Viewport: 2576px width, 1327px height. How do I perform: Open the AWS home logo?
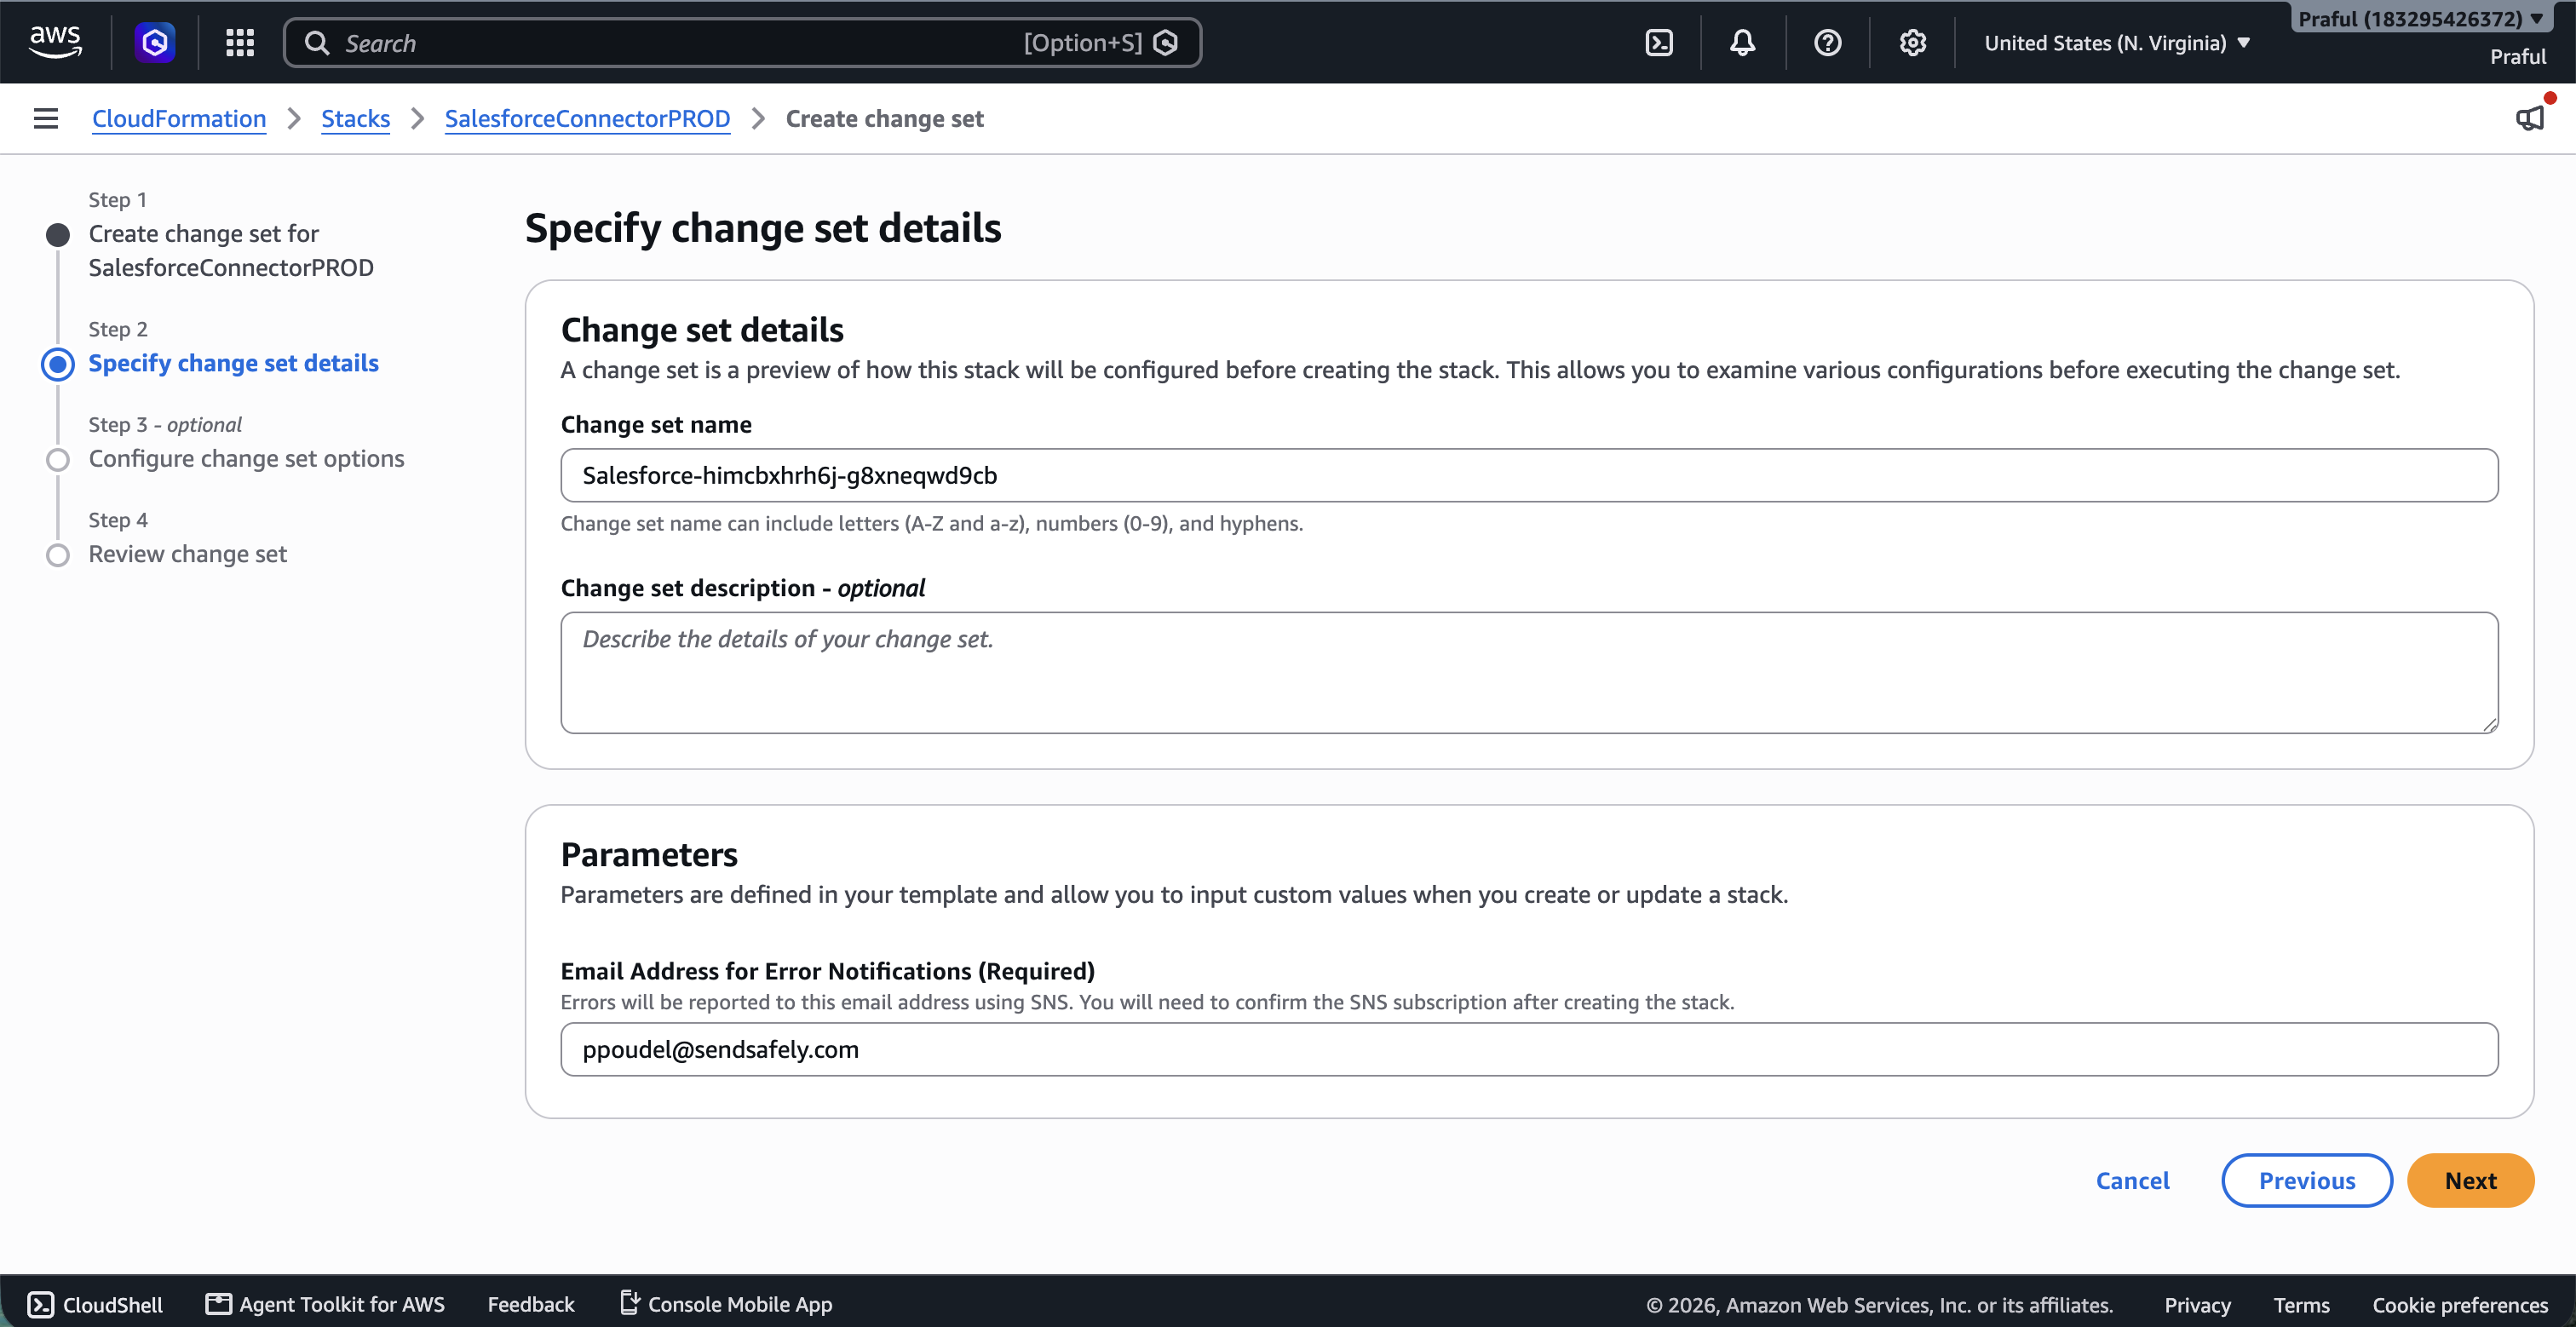coord(55,42)
